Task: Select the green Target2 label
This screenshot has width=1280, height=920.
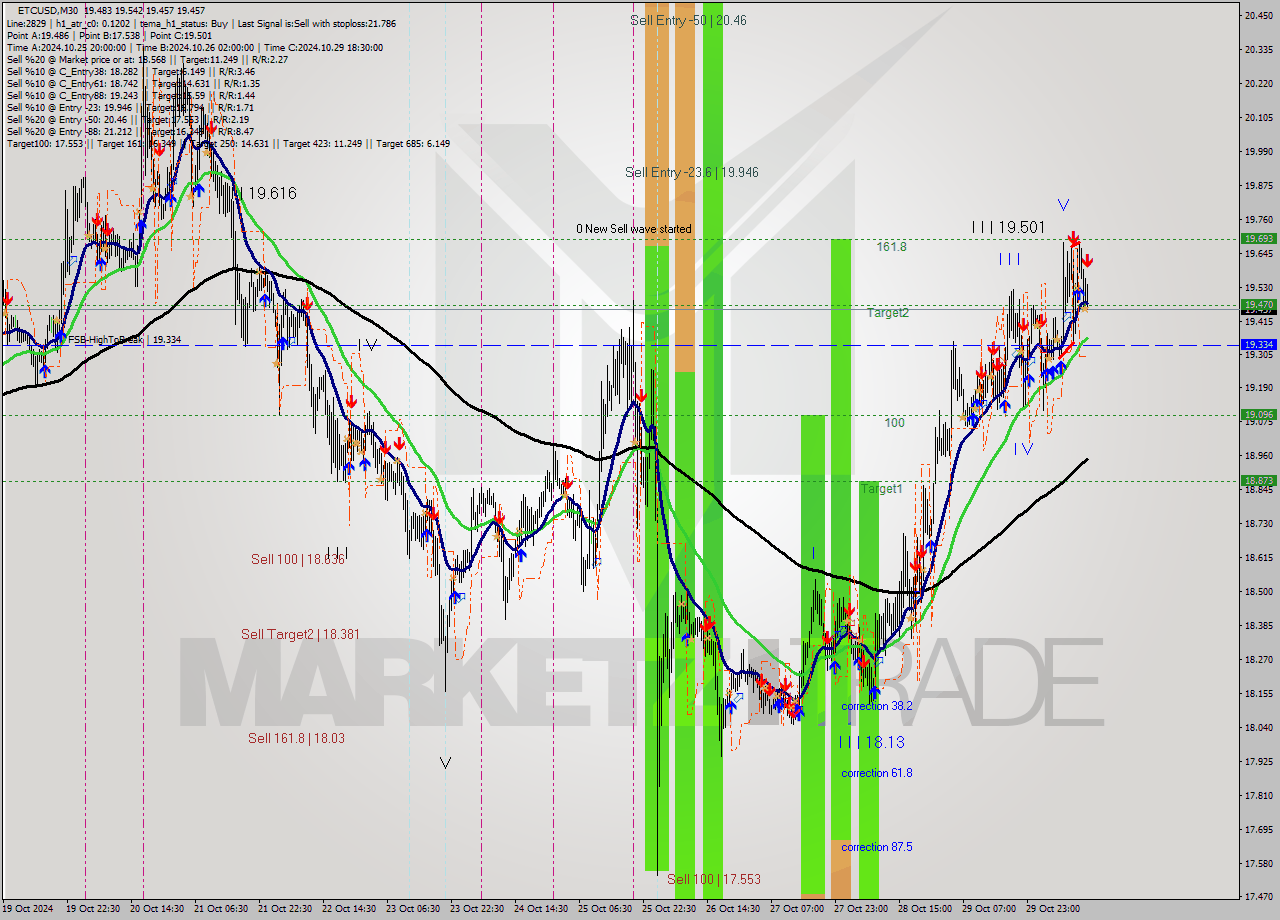Action: pos(888,313)
